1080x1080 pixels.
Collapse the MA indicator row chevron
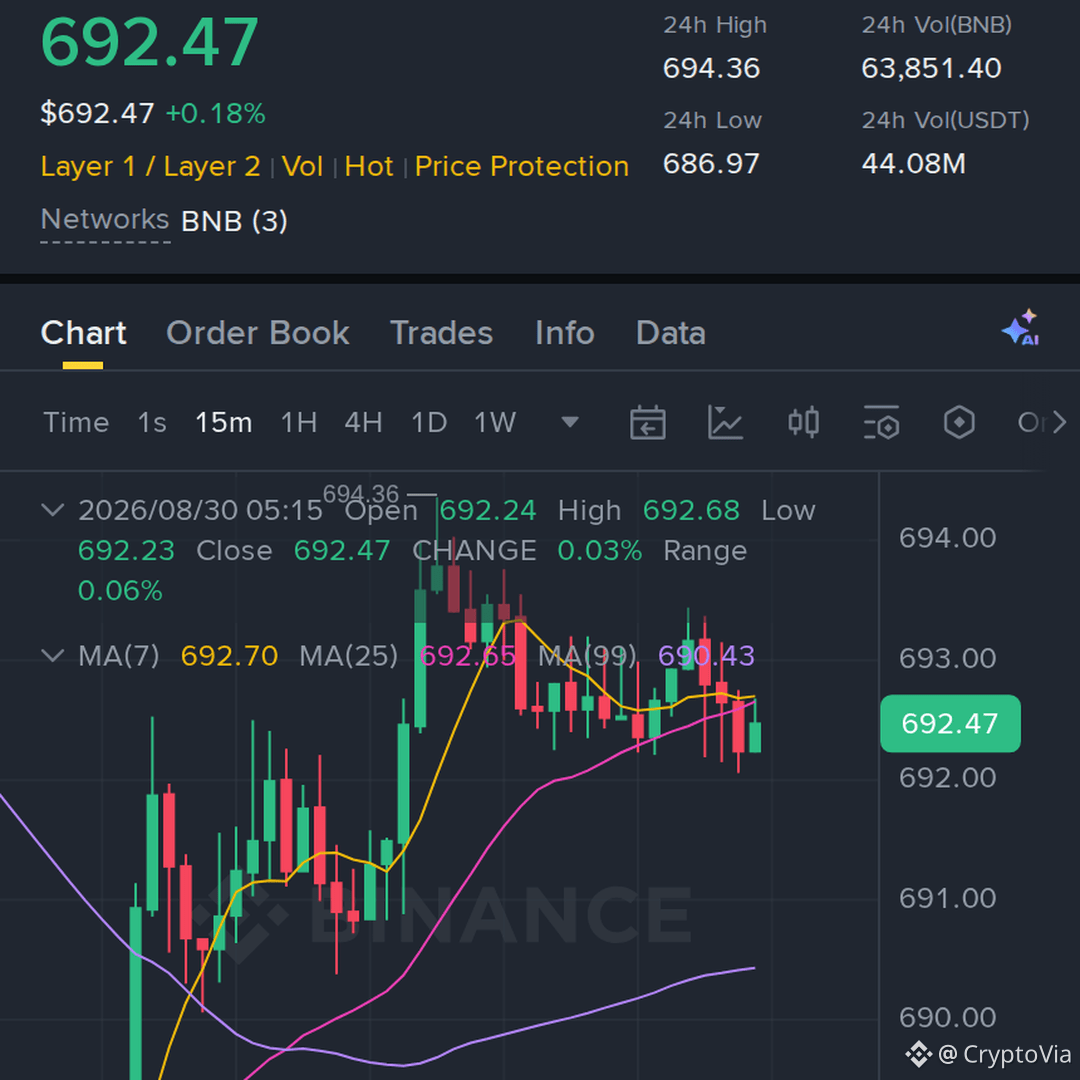pyautogui.click(x=53, y=655)
